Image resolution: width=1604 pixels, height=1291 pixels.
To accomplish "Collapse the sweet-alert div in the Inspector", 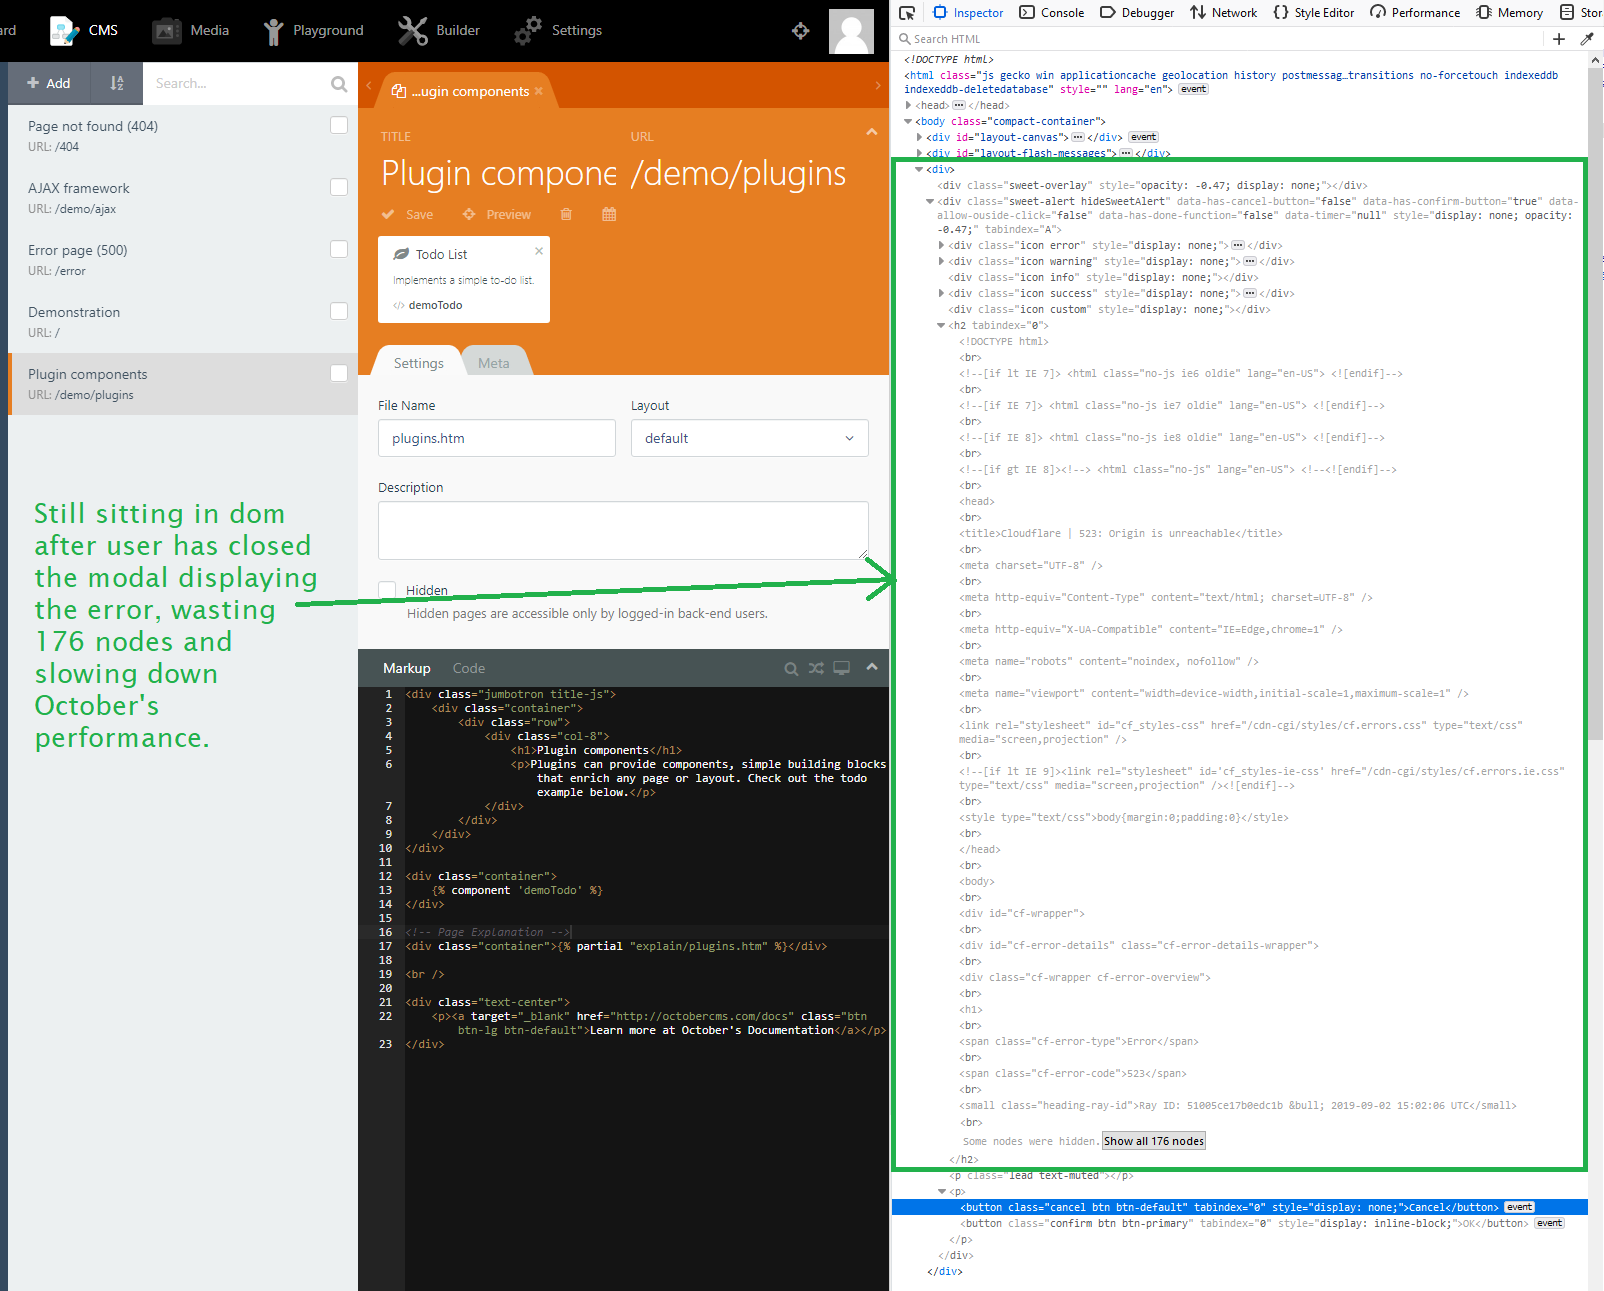I will 930,200.
